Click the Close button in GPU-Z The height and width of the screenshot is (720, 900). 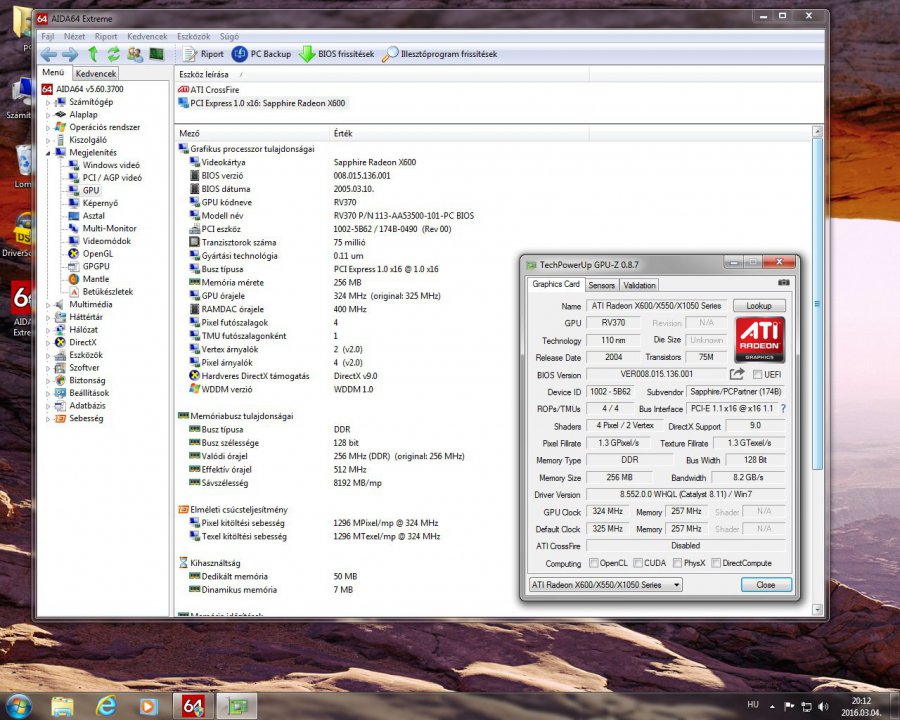coord(765,585)
